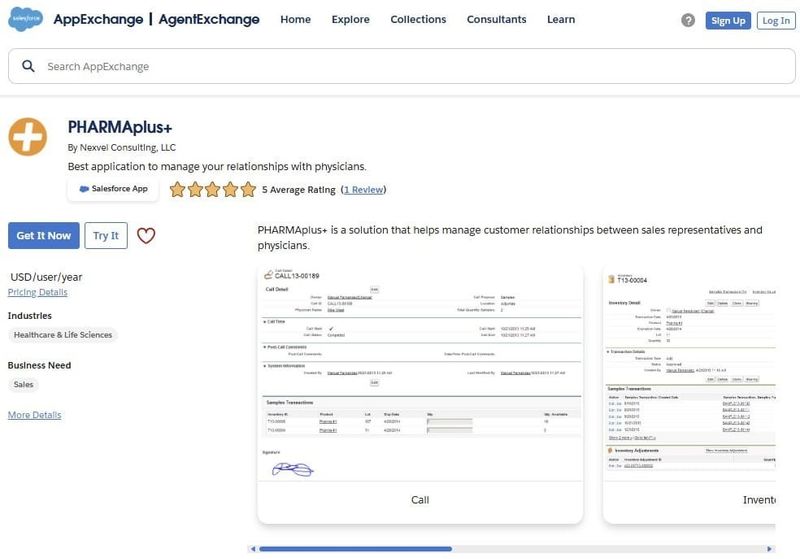The width and height of the screenshot is (800, 559).
Task: Open the Learn menu
Action: [561, 19]
